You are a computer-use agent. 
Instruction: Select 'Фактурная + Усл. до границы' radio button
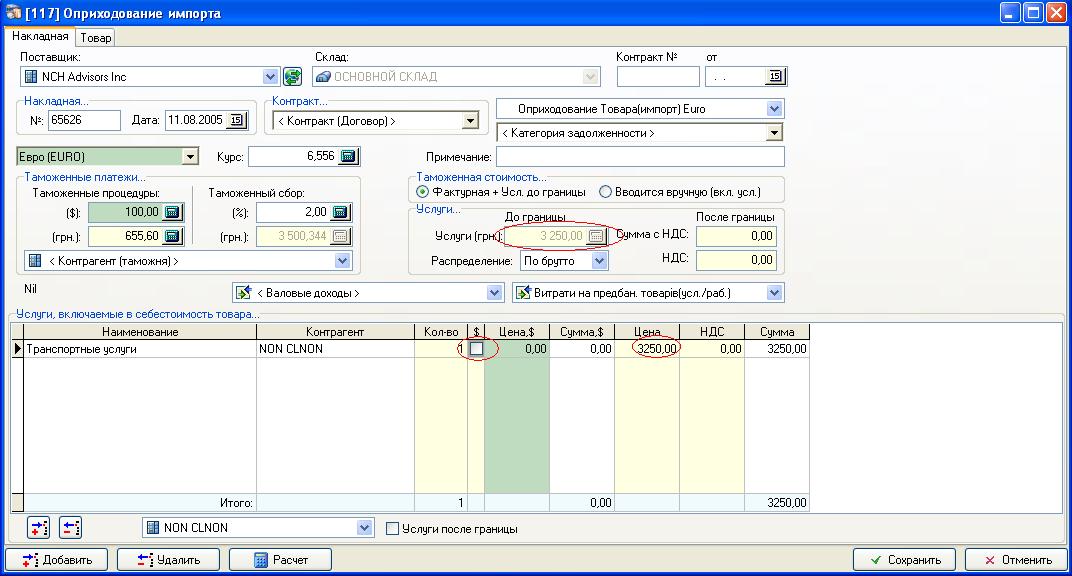tap(423, 191)
